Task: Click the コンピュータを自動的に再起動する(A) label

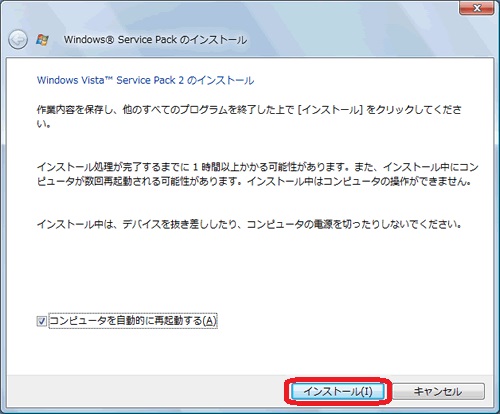Action: tap(133, 321)
